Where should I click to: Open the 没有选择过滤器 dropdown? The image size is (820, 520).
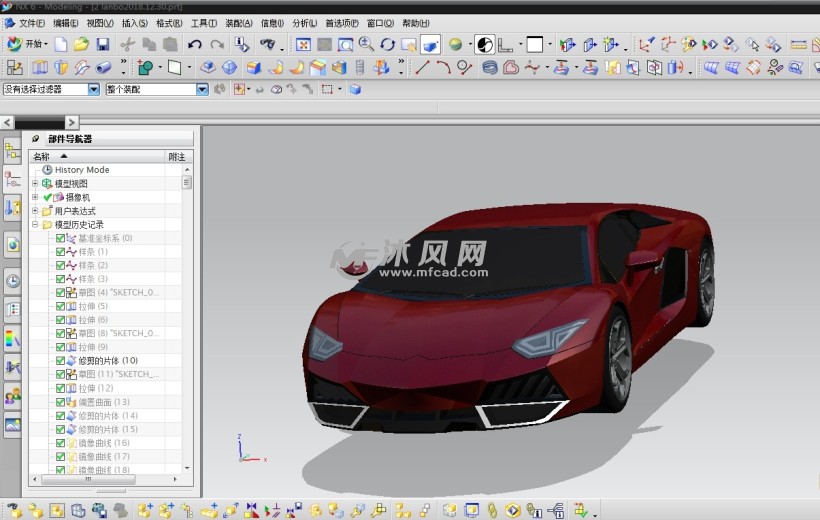pyautogui.click(x=94, y=89)
